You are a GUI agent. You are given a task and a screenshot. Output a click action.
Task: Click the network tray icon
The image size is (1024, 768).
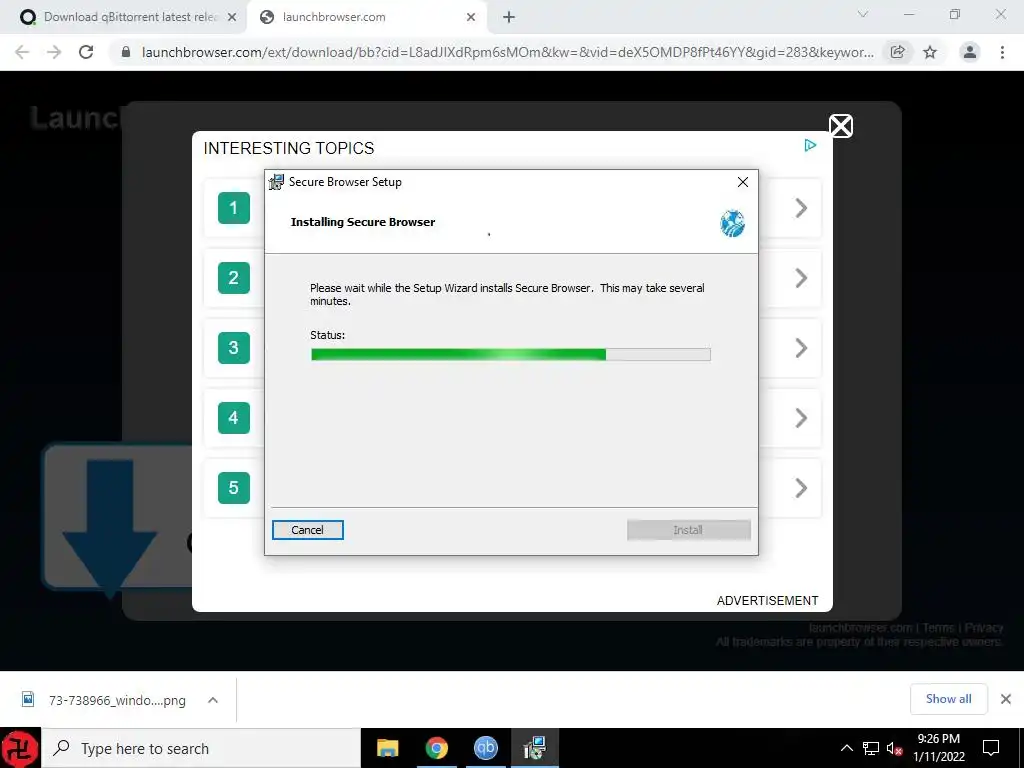871,748
